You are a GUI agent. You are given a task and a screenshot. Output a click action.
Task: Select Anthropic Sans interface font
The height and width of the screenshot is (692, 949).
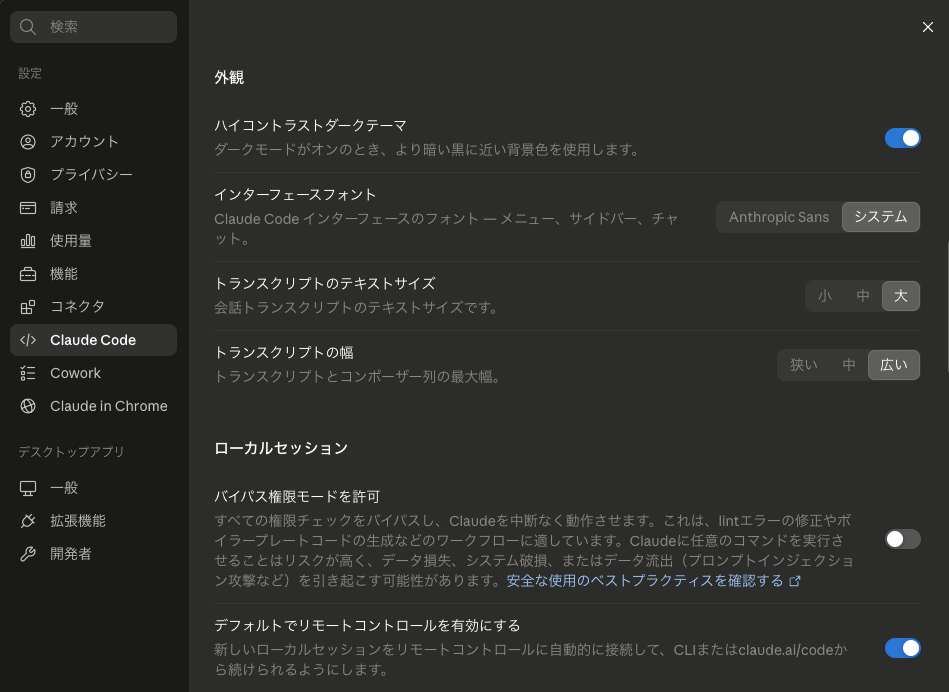tap(779, 217)
